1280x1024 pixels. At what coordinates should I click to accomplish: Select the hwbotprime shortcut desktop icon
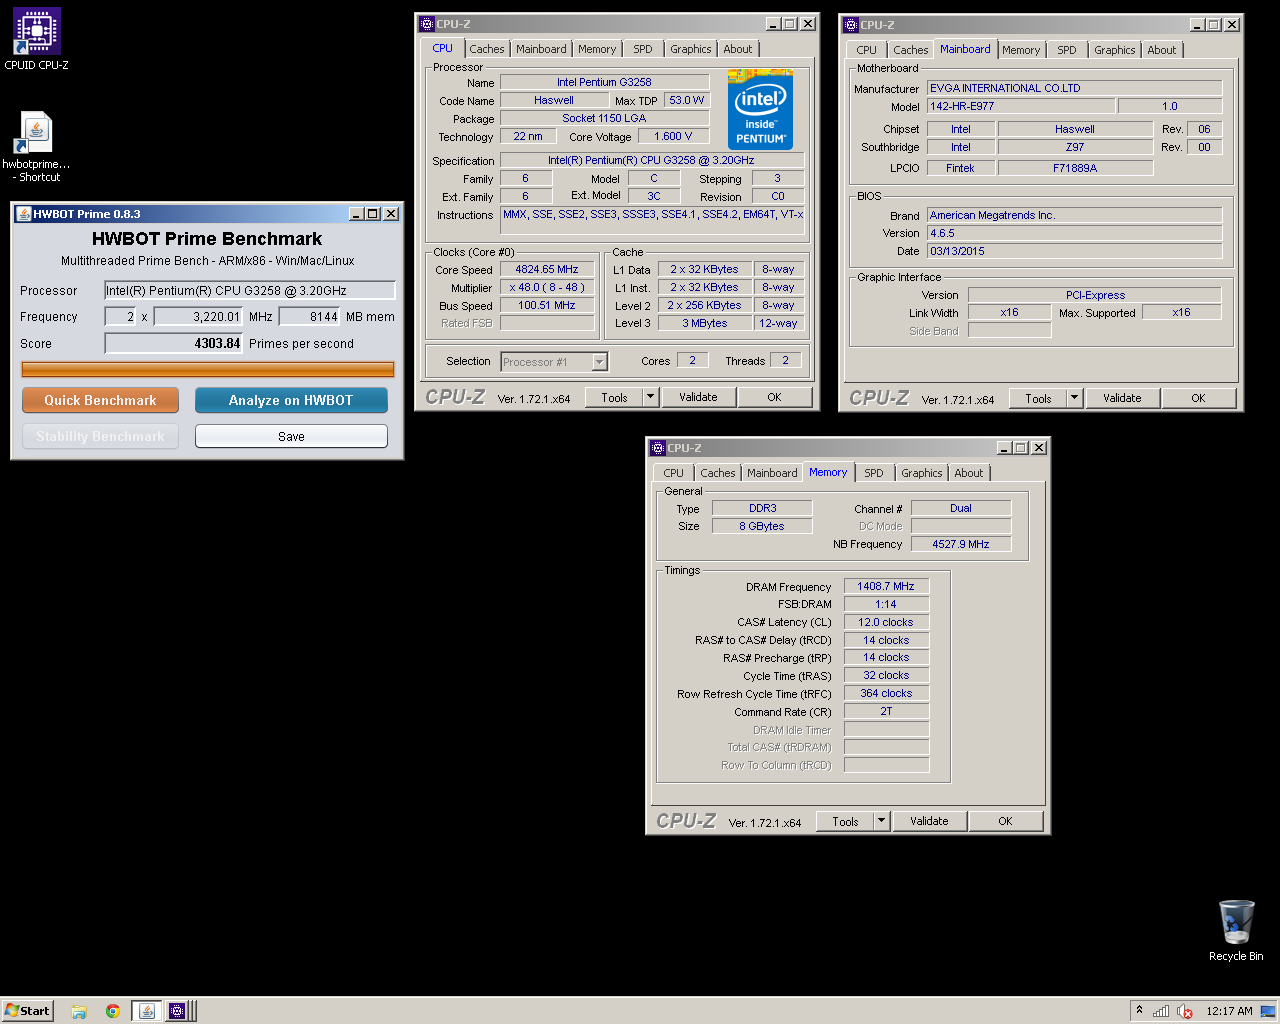(x=37, y=146)
